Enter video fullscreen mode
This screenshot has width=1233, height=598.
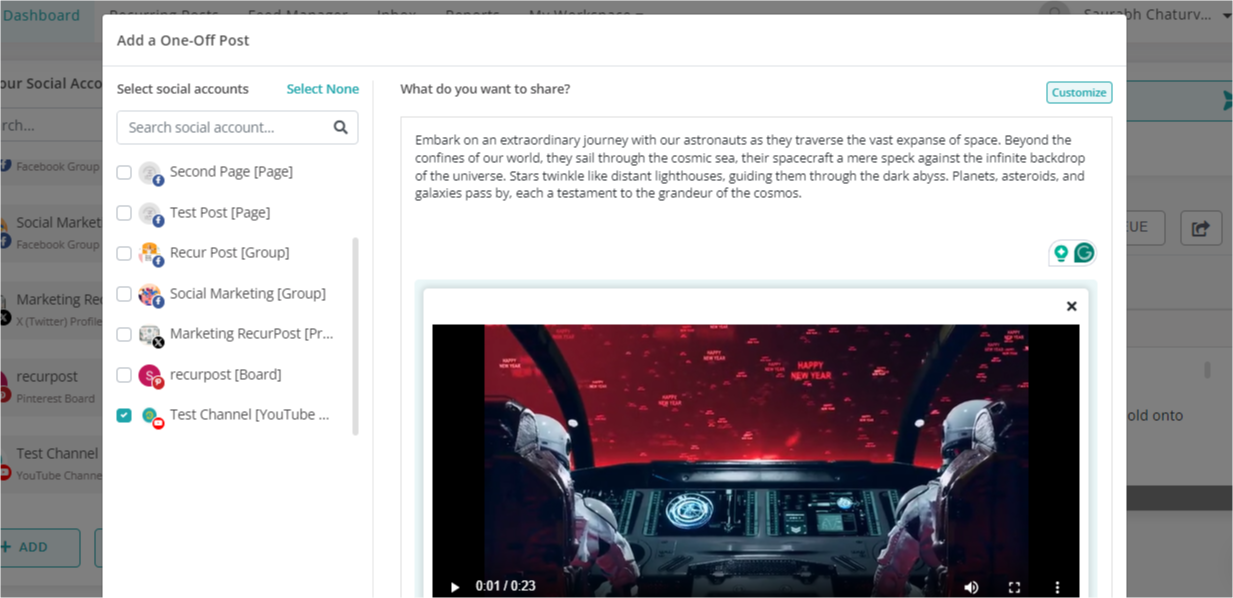[x=1014, y=587]
